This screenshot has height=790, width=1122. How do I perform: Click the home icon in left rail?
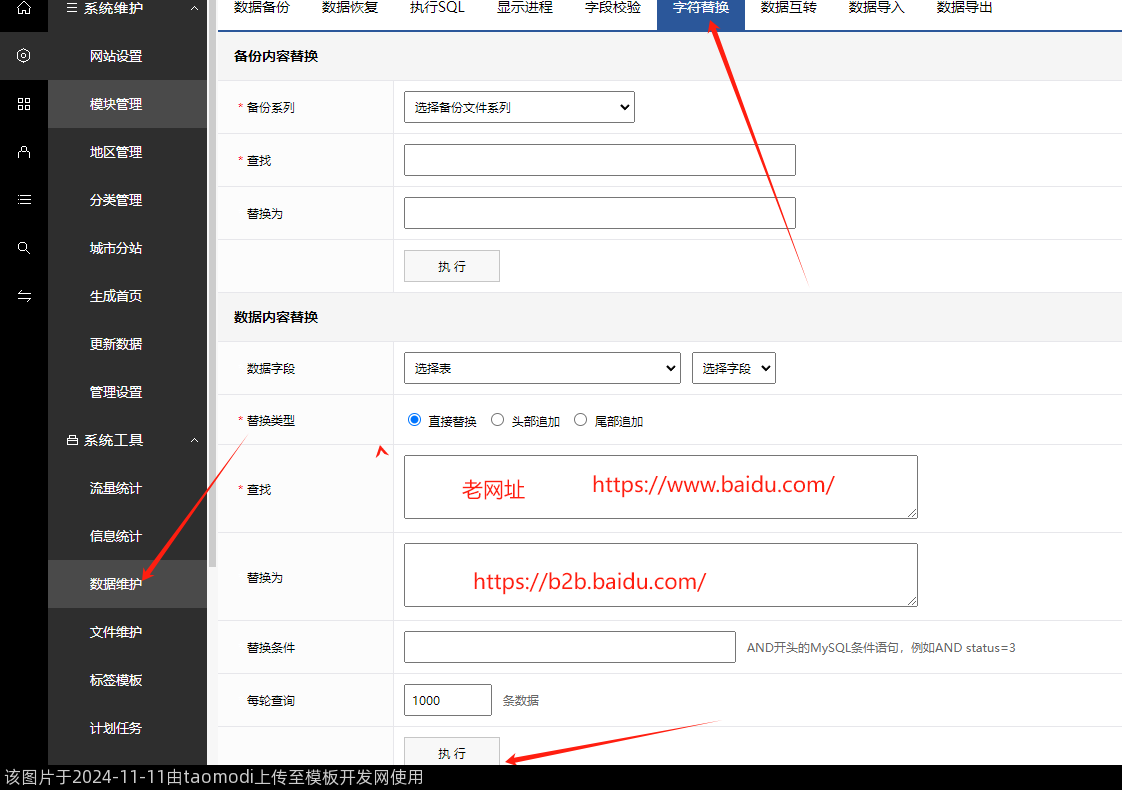(x=24, y=8)
